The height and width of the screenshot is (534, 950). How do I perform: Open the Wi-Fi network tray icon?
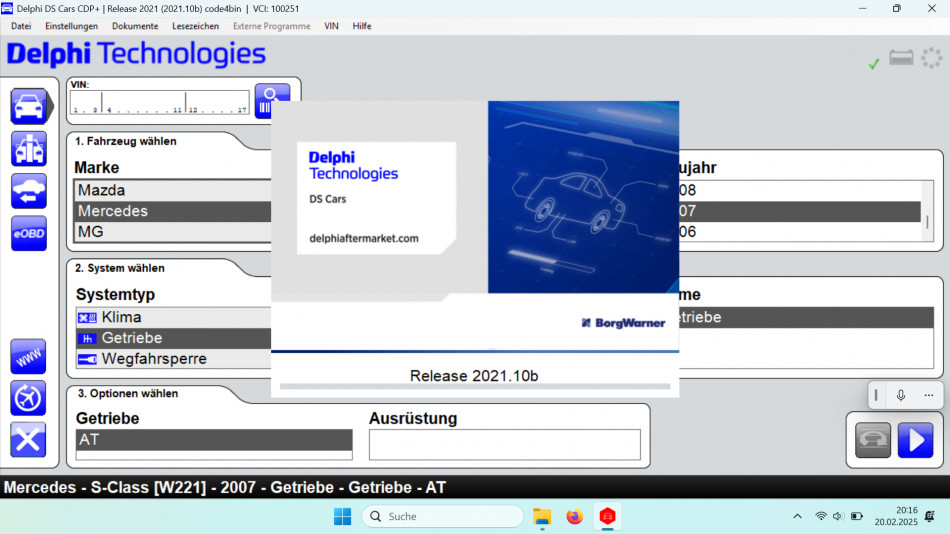(821, 516)
